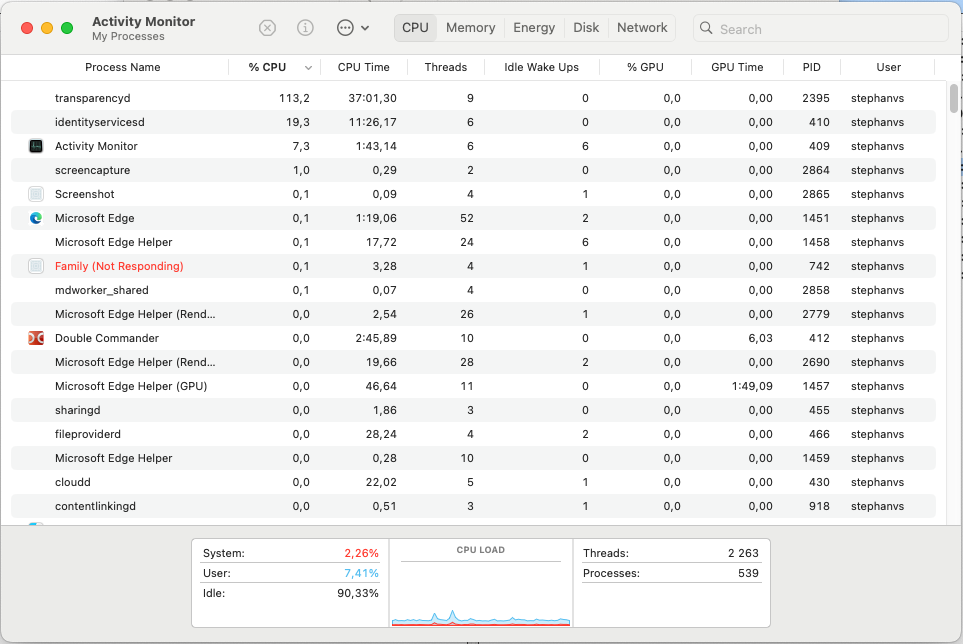Click the Activity Monitor process icon
Image resolution: width=963 pixels, height=644 pixels.
click(x=36, y=146)
